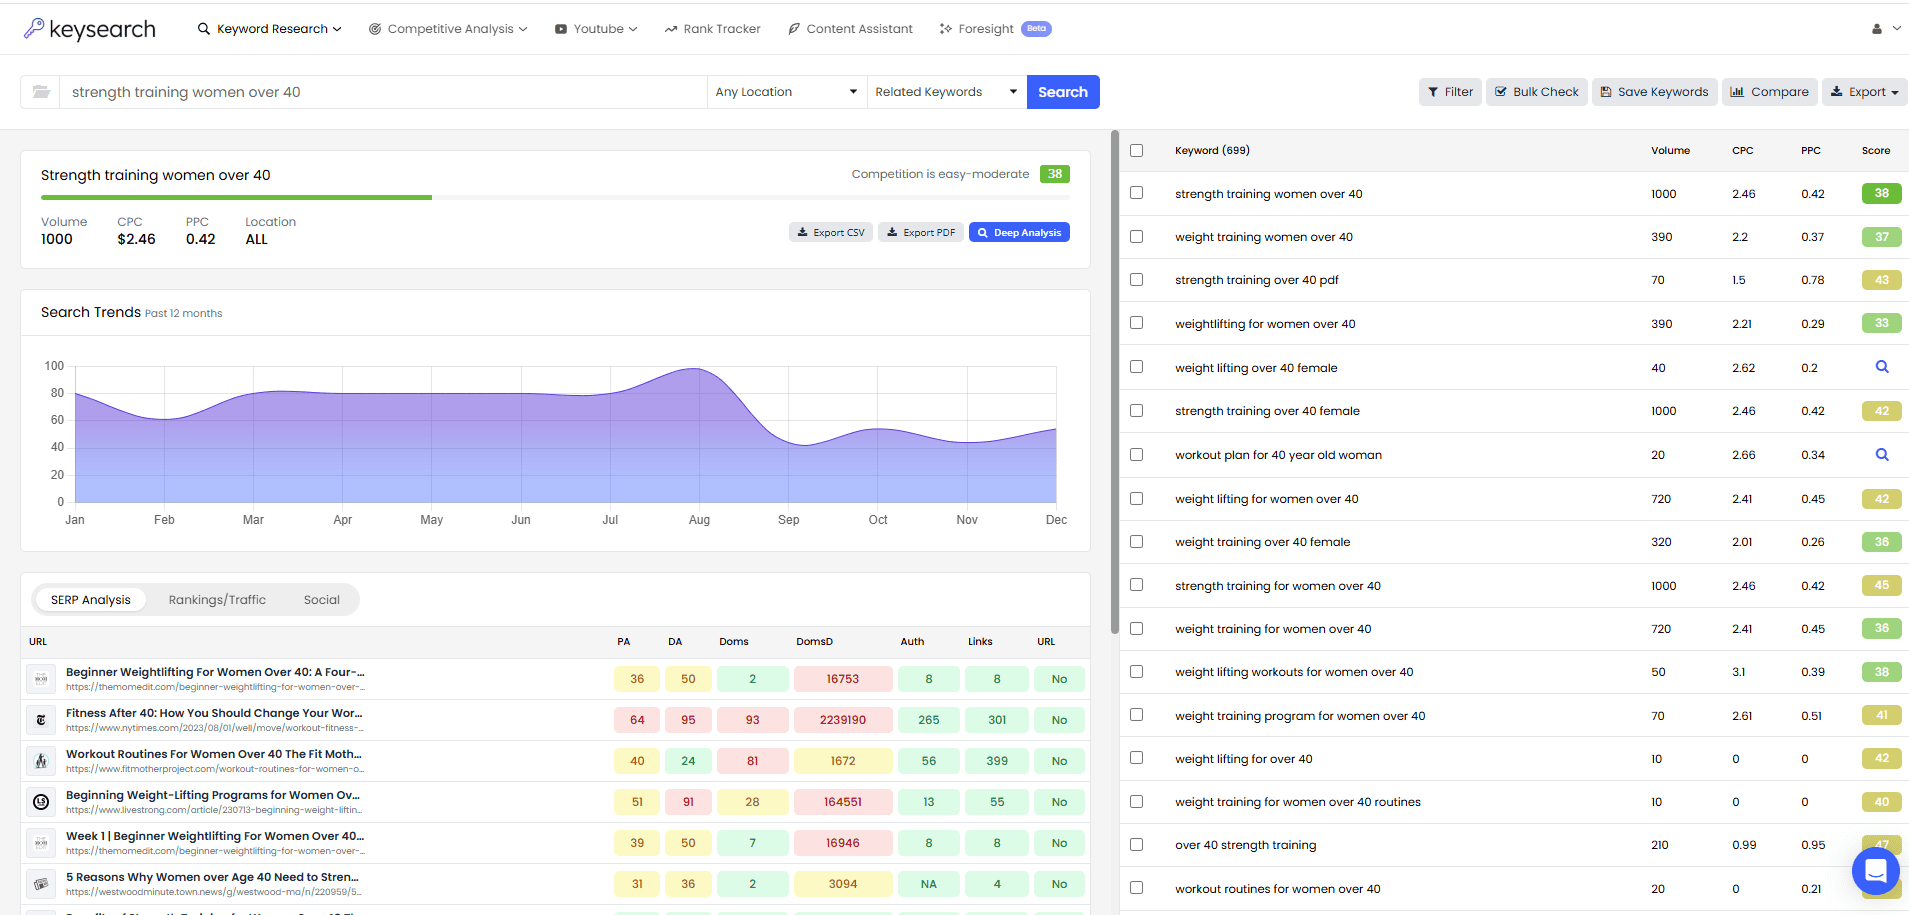Image resolution: width=1909 pixels, height=915 pixels.
Task: Open the Deep Analysis tool
Action: coord(1019,231)
